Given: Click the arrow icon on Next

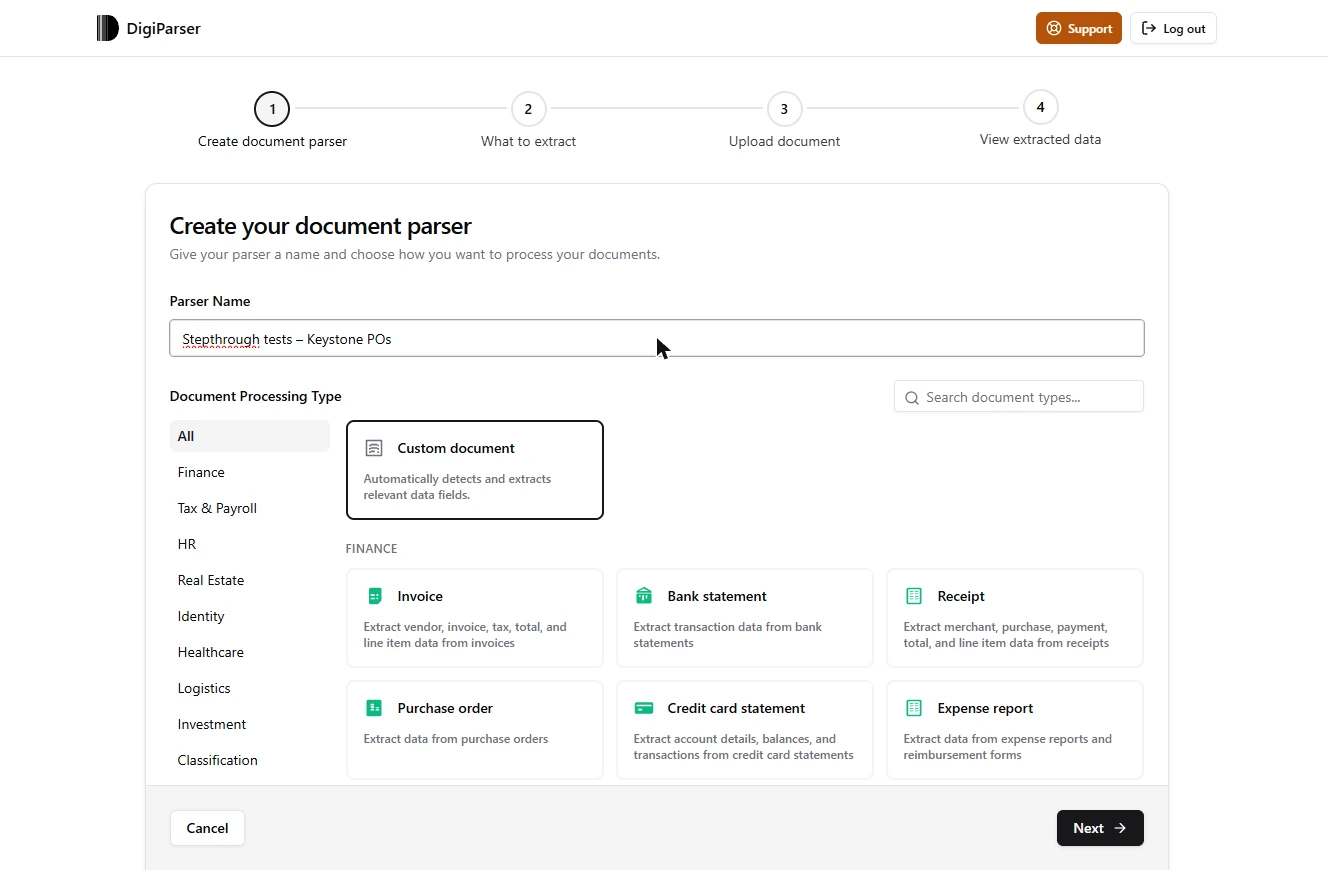Looking at the screenshot, I should click(1120, 828).
